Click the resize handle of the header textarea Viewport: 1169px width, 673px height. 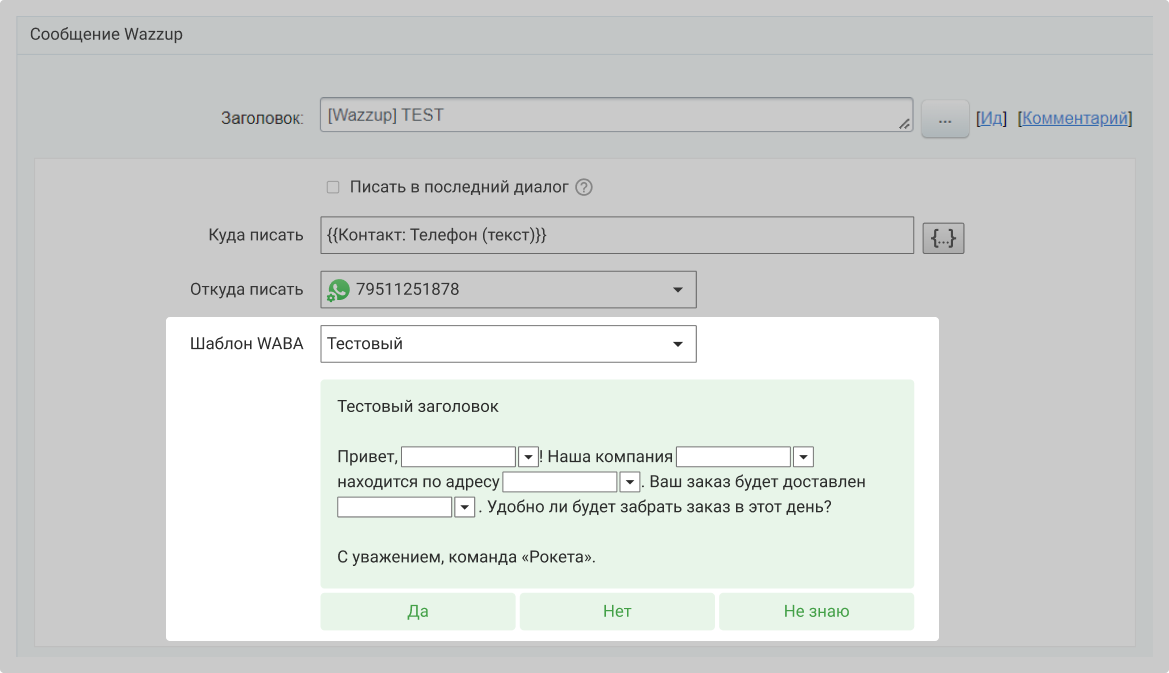(905, 124)
